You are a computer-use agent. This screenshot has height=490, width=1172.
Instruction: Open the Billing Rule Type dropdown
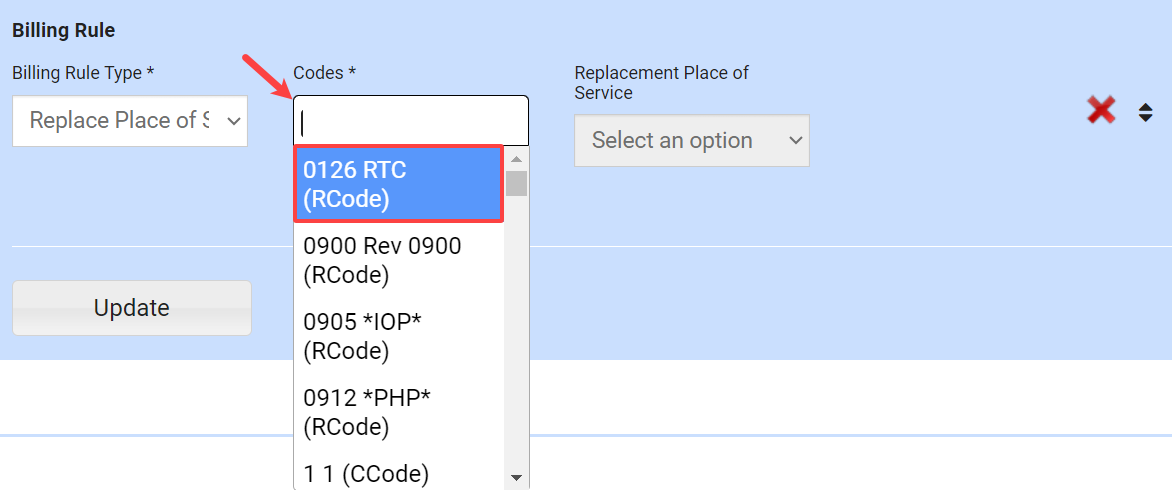point(130,121)
